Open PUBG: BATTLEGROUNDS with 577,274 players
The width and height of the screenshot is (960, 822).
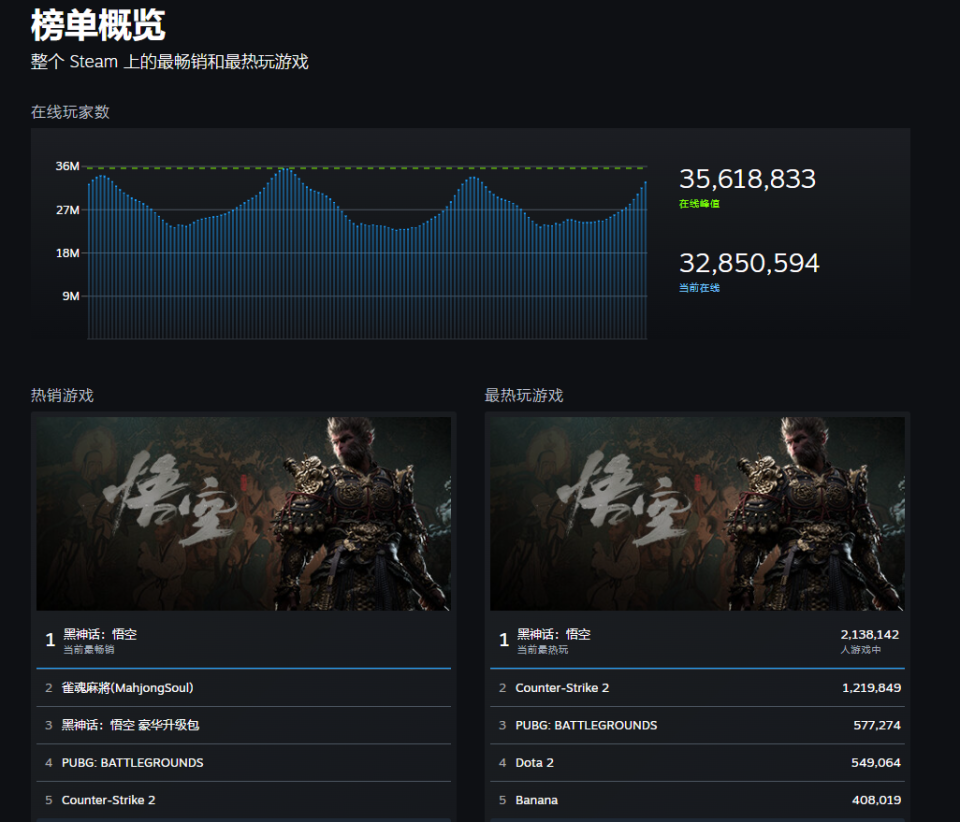coord(697,725)
